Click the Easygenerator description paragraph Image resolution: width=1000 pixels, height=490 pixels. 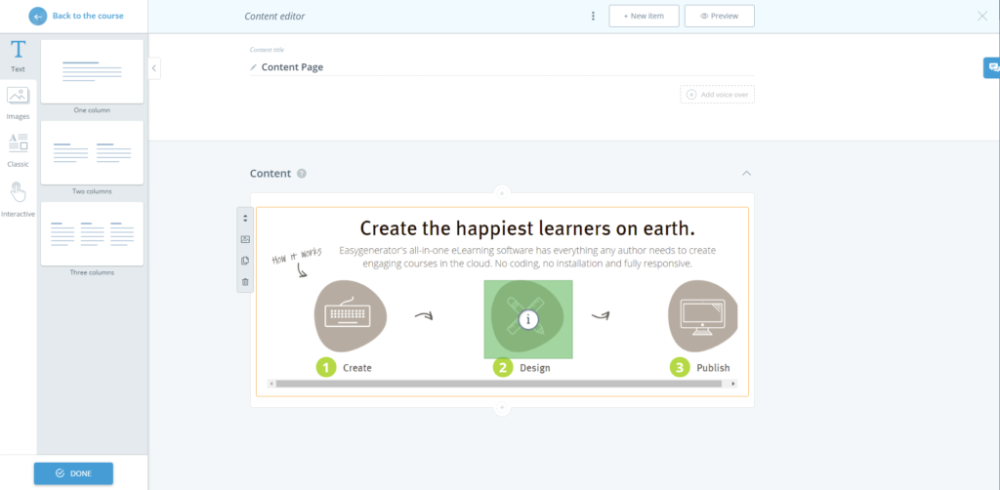tap(527, 256)
